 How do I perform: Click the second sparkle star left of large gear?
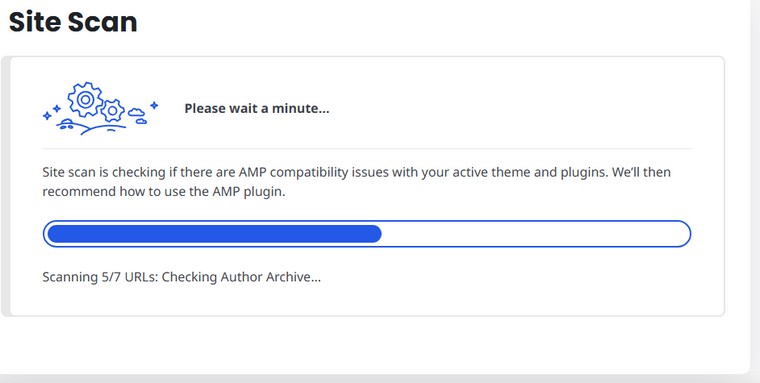[57, 109]
